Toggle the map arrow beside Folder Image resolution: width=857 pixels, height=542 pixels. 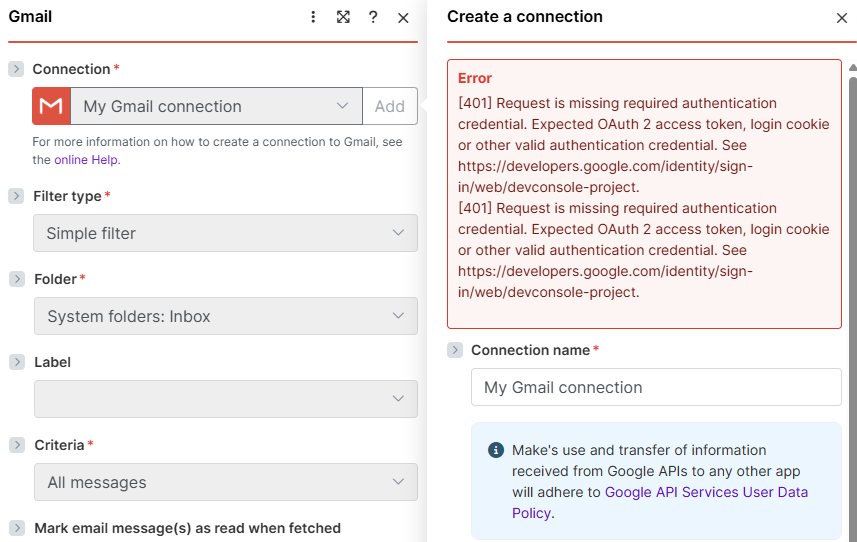[x=16, y=279]
